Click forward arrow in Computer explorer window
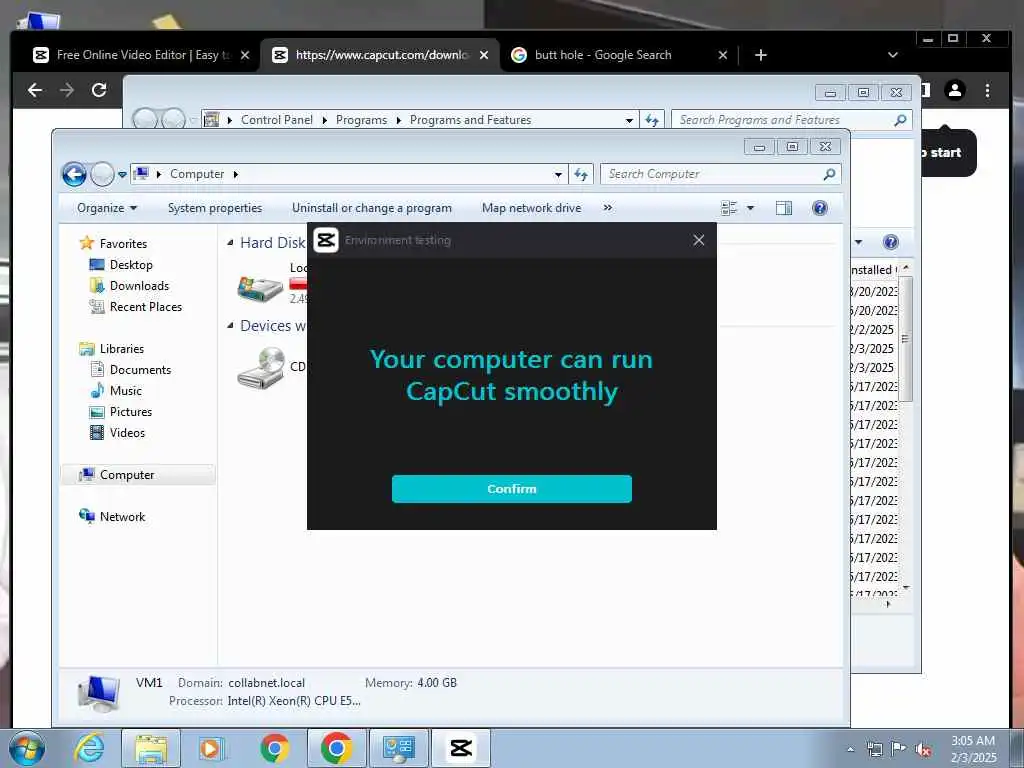 point(102,174)
